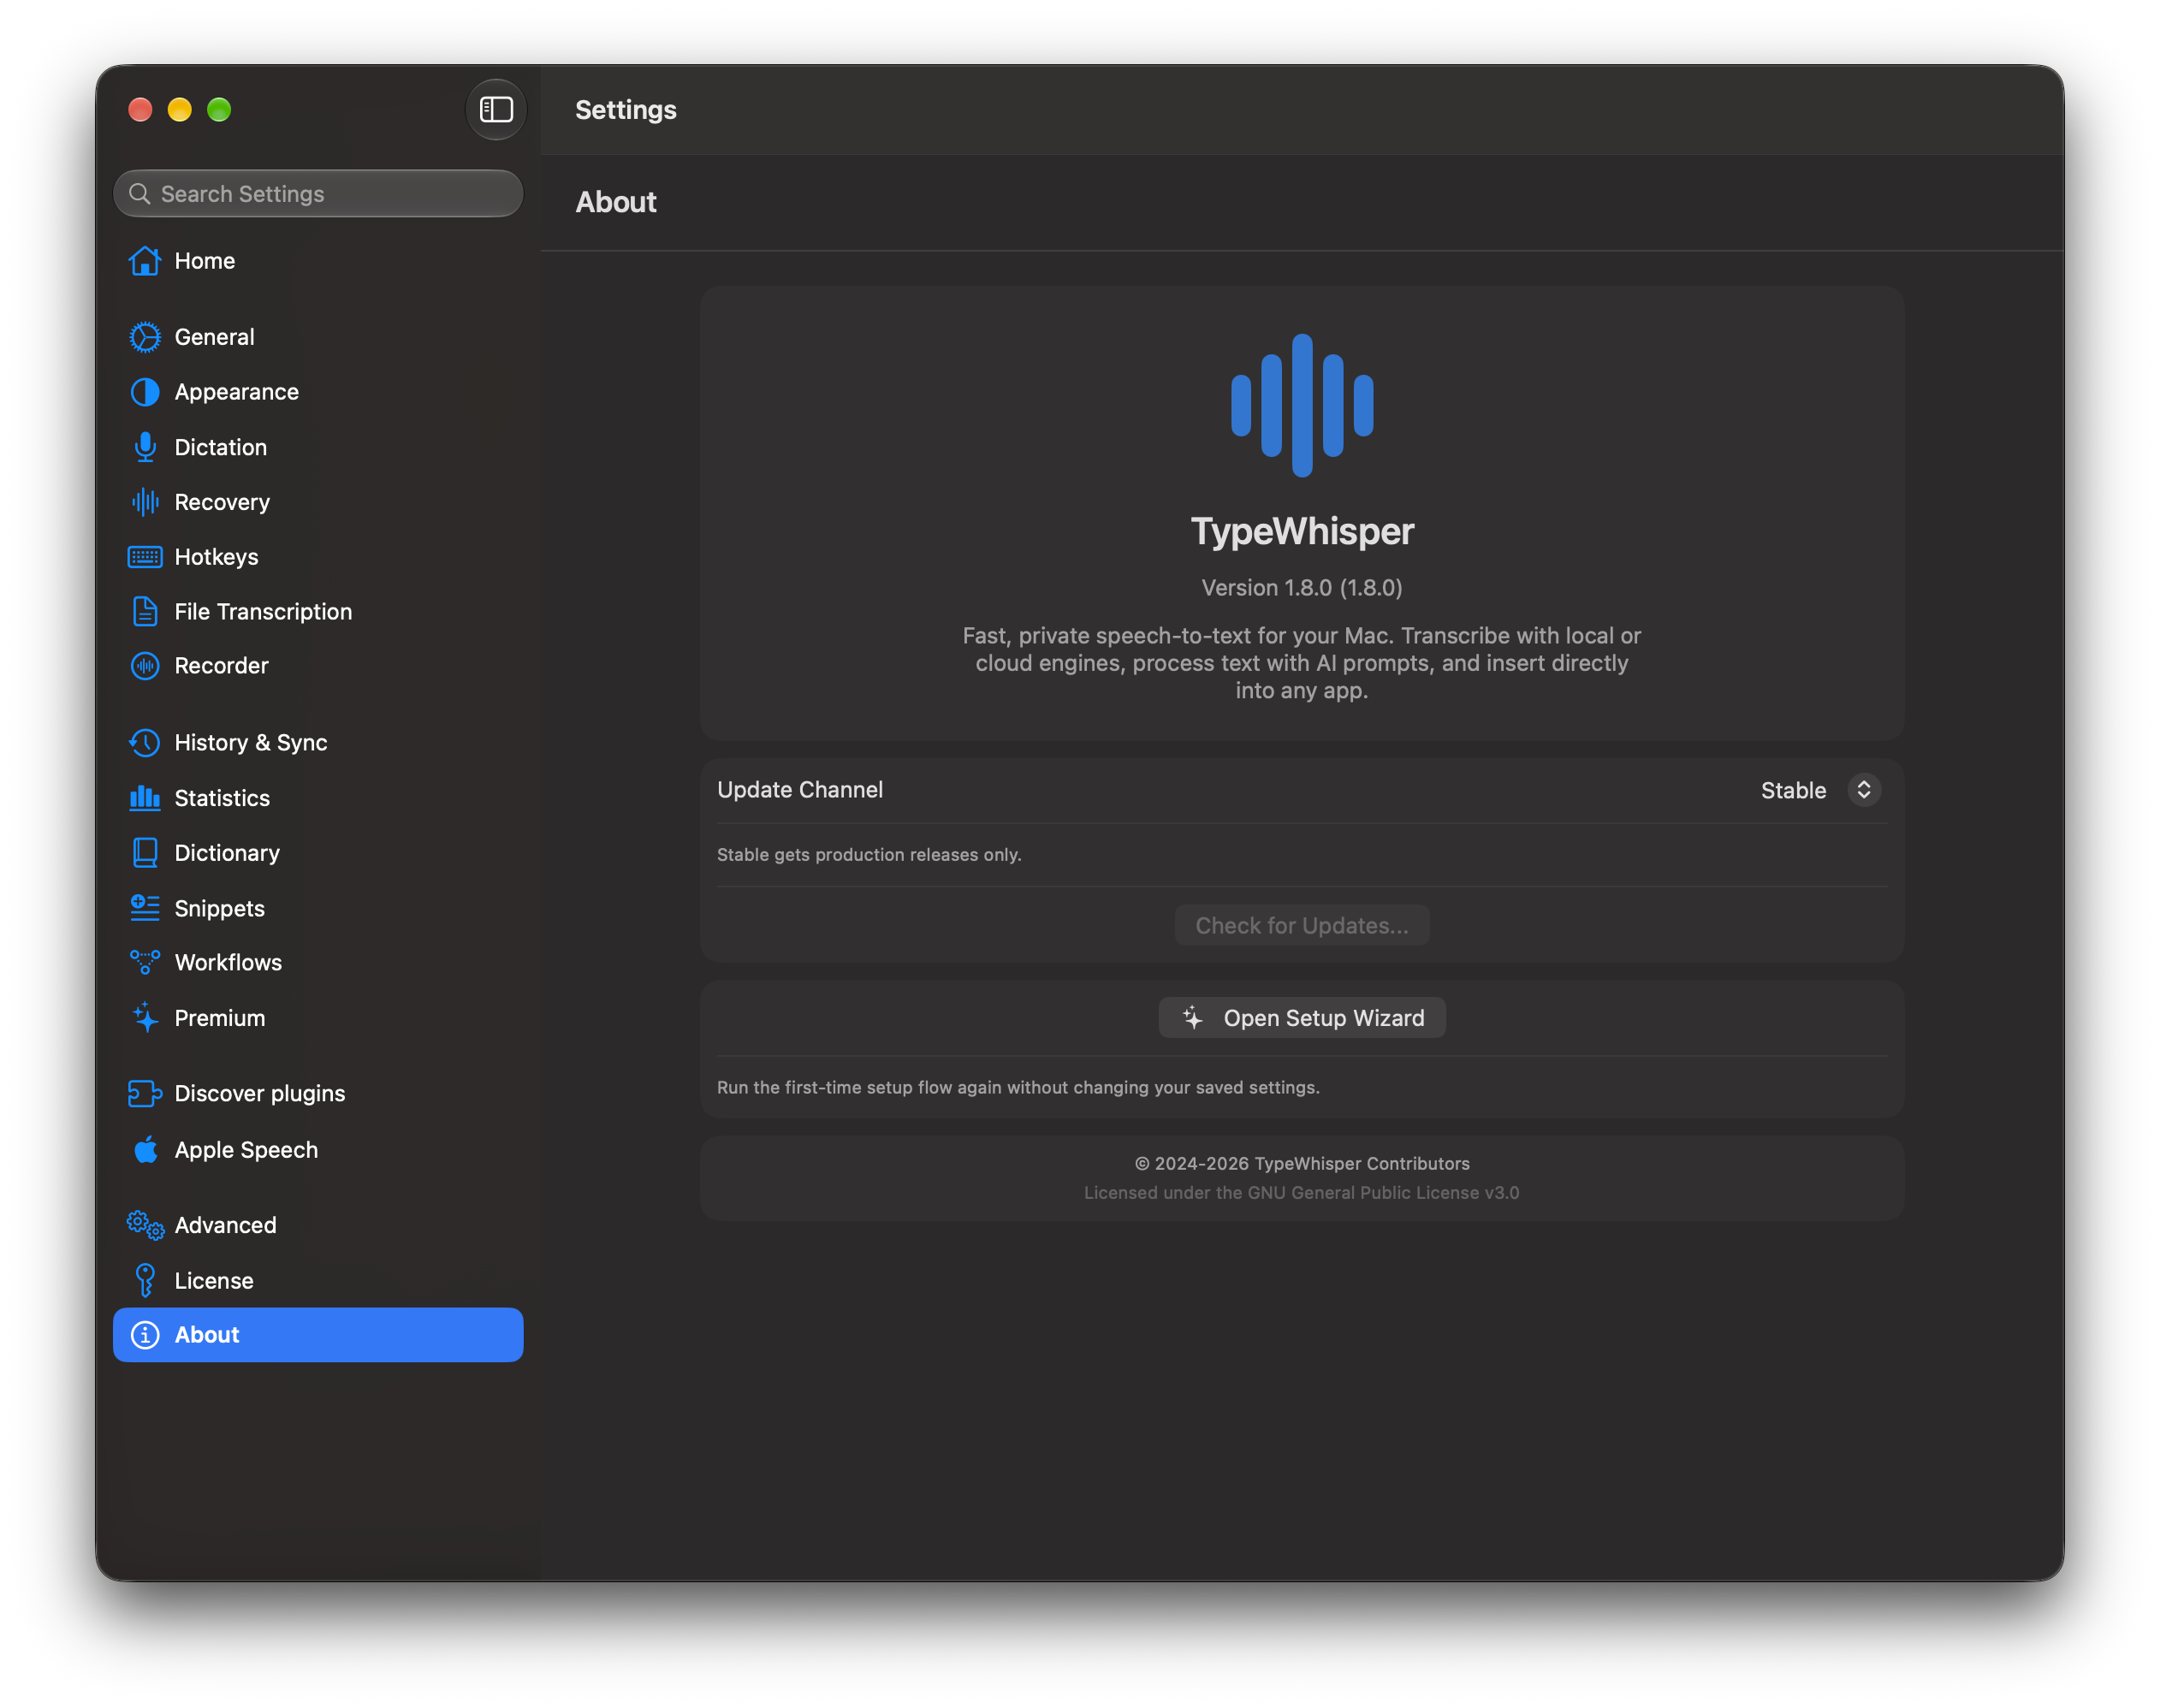Select the Snippets list icon
Viewport: 2160px width, 1708px height.
pos(145,908)
